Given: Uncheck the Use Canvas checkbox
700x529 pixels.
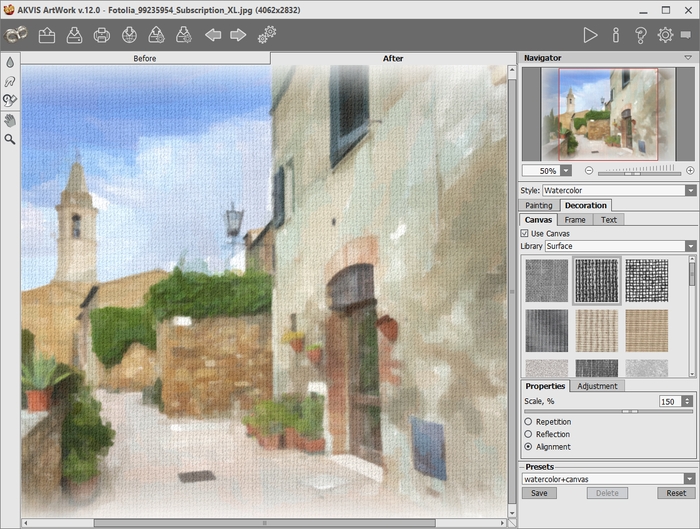Looking at the screenshot, I should pyautogui.click(x=526, y=233).
